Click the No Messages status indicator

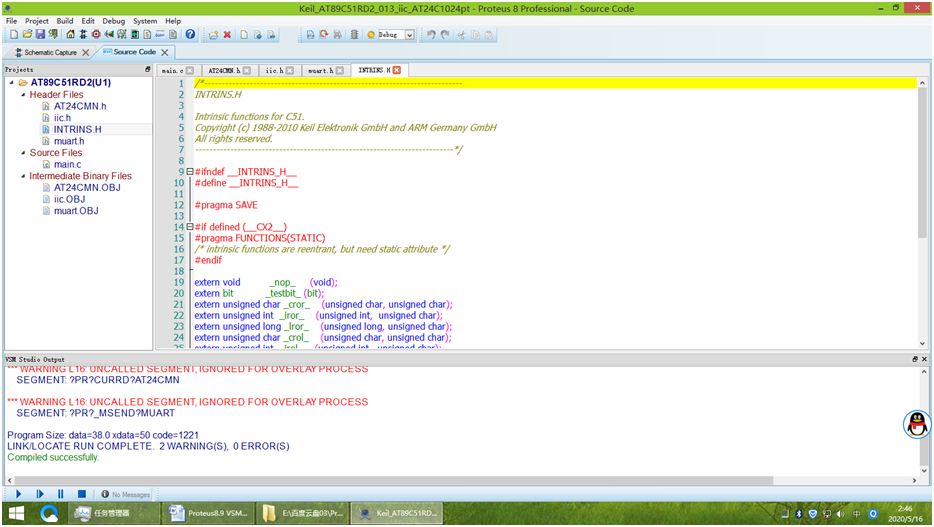click(126, 494)
